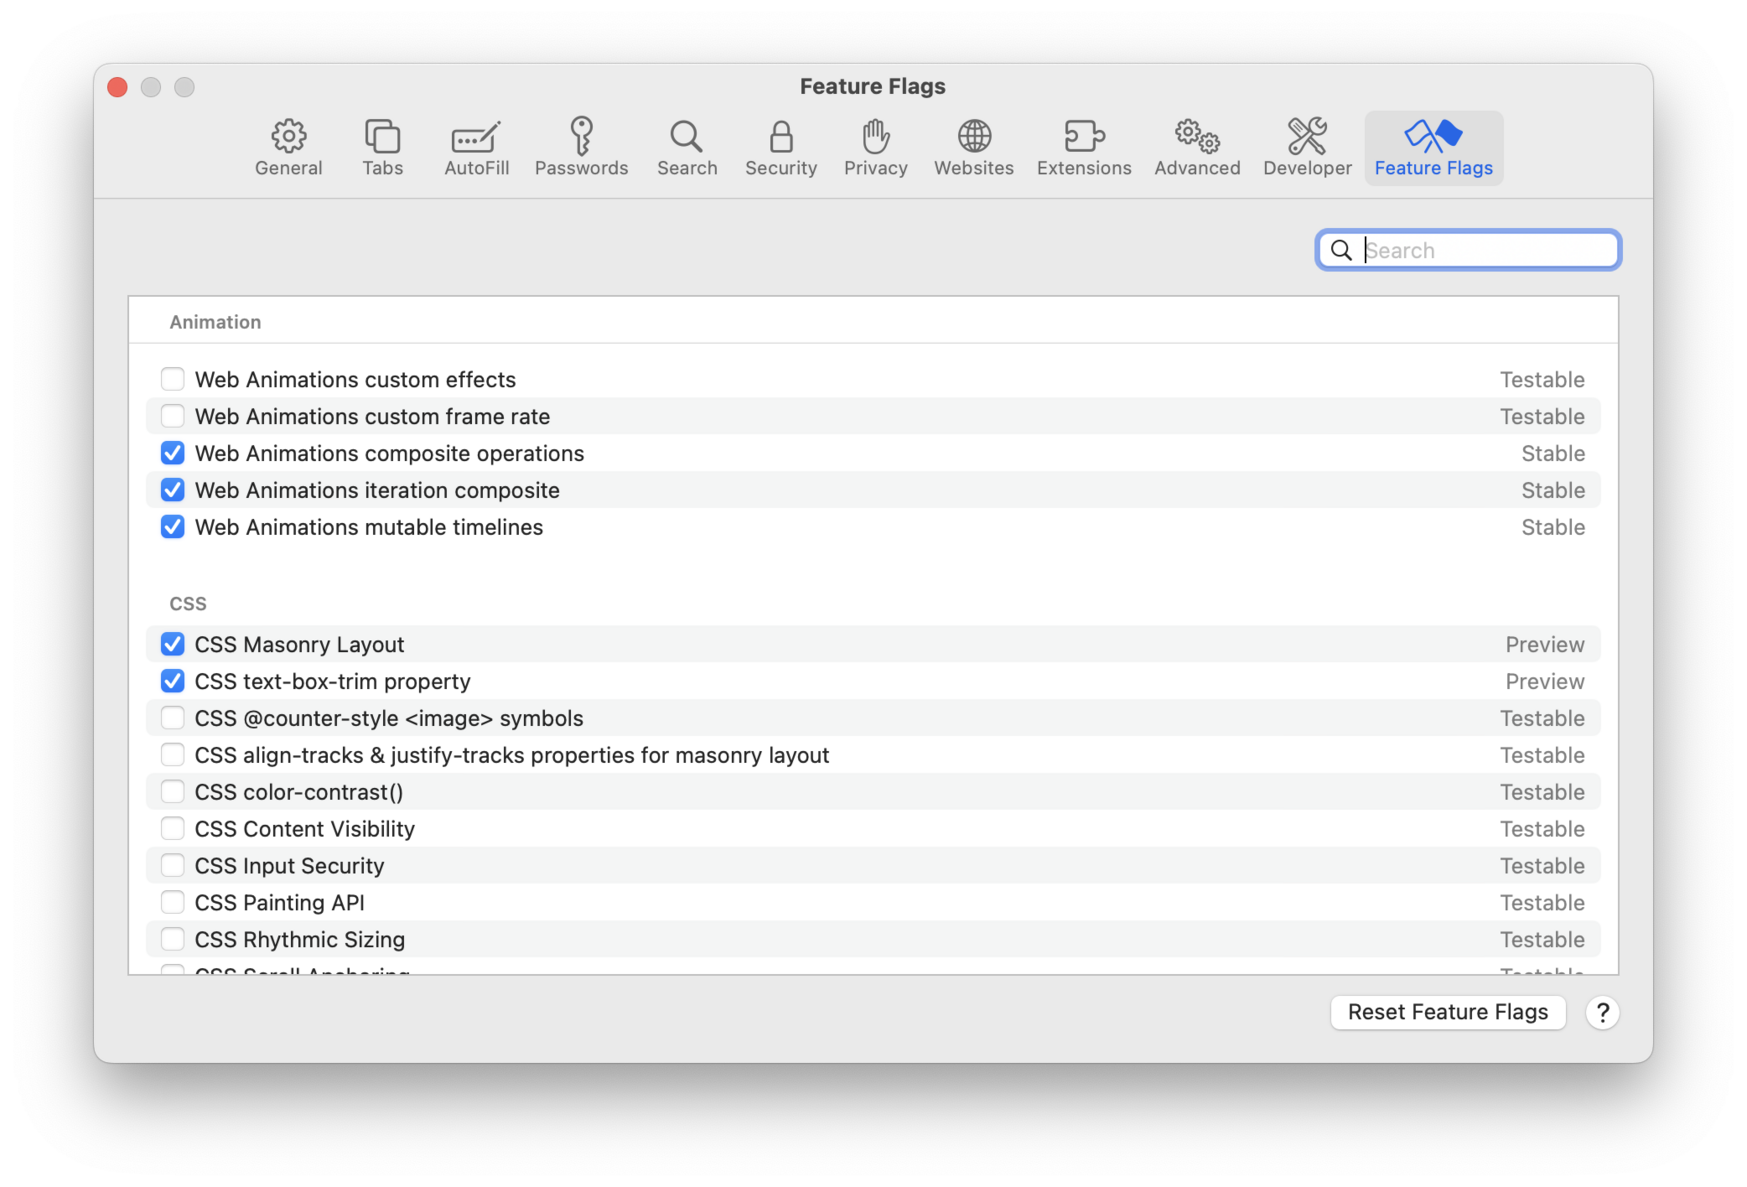Select the Extensions puzzle icon
Viewport: 1747px width, 1187px height.
tap(1083, 147)
